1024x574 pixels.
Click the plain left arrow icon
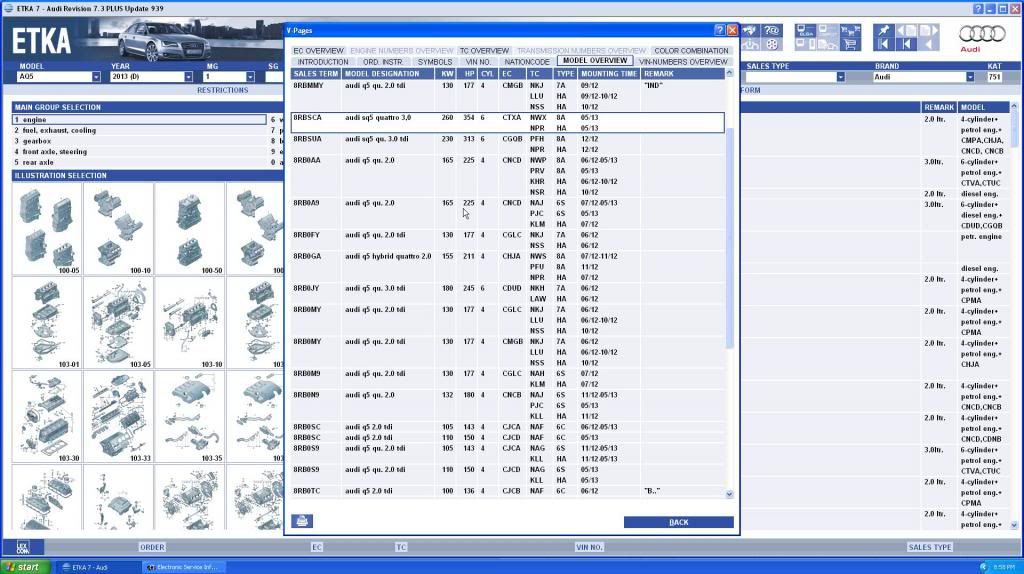[928, 44]
